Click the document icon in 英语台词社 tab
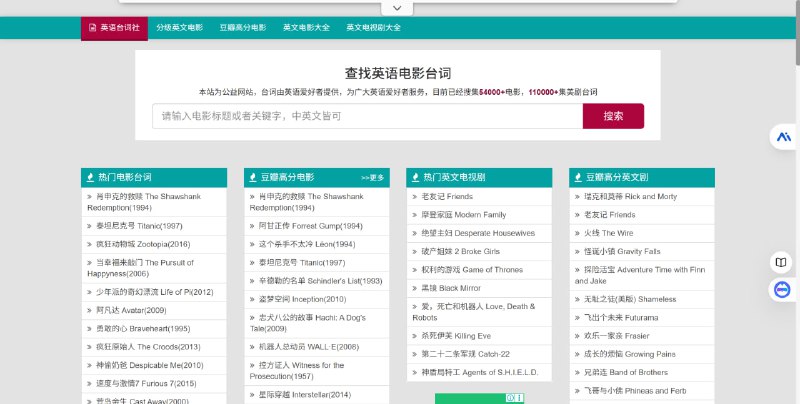This screenshot has height=404, width=800. 92,28
